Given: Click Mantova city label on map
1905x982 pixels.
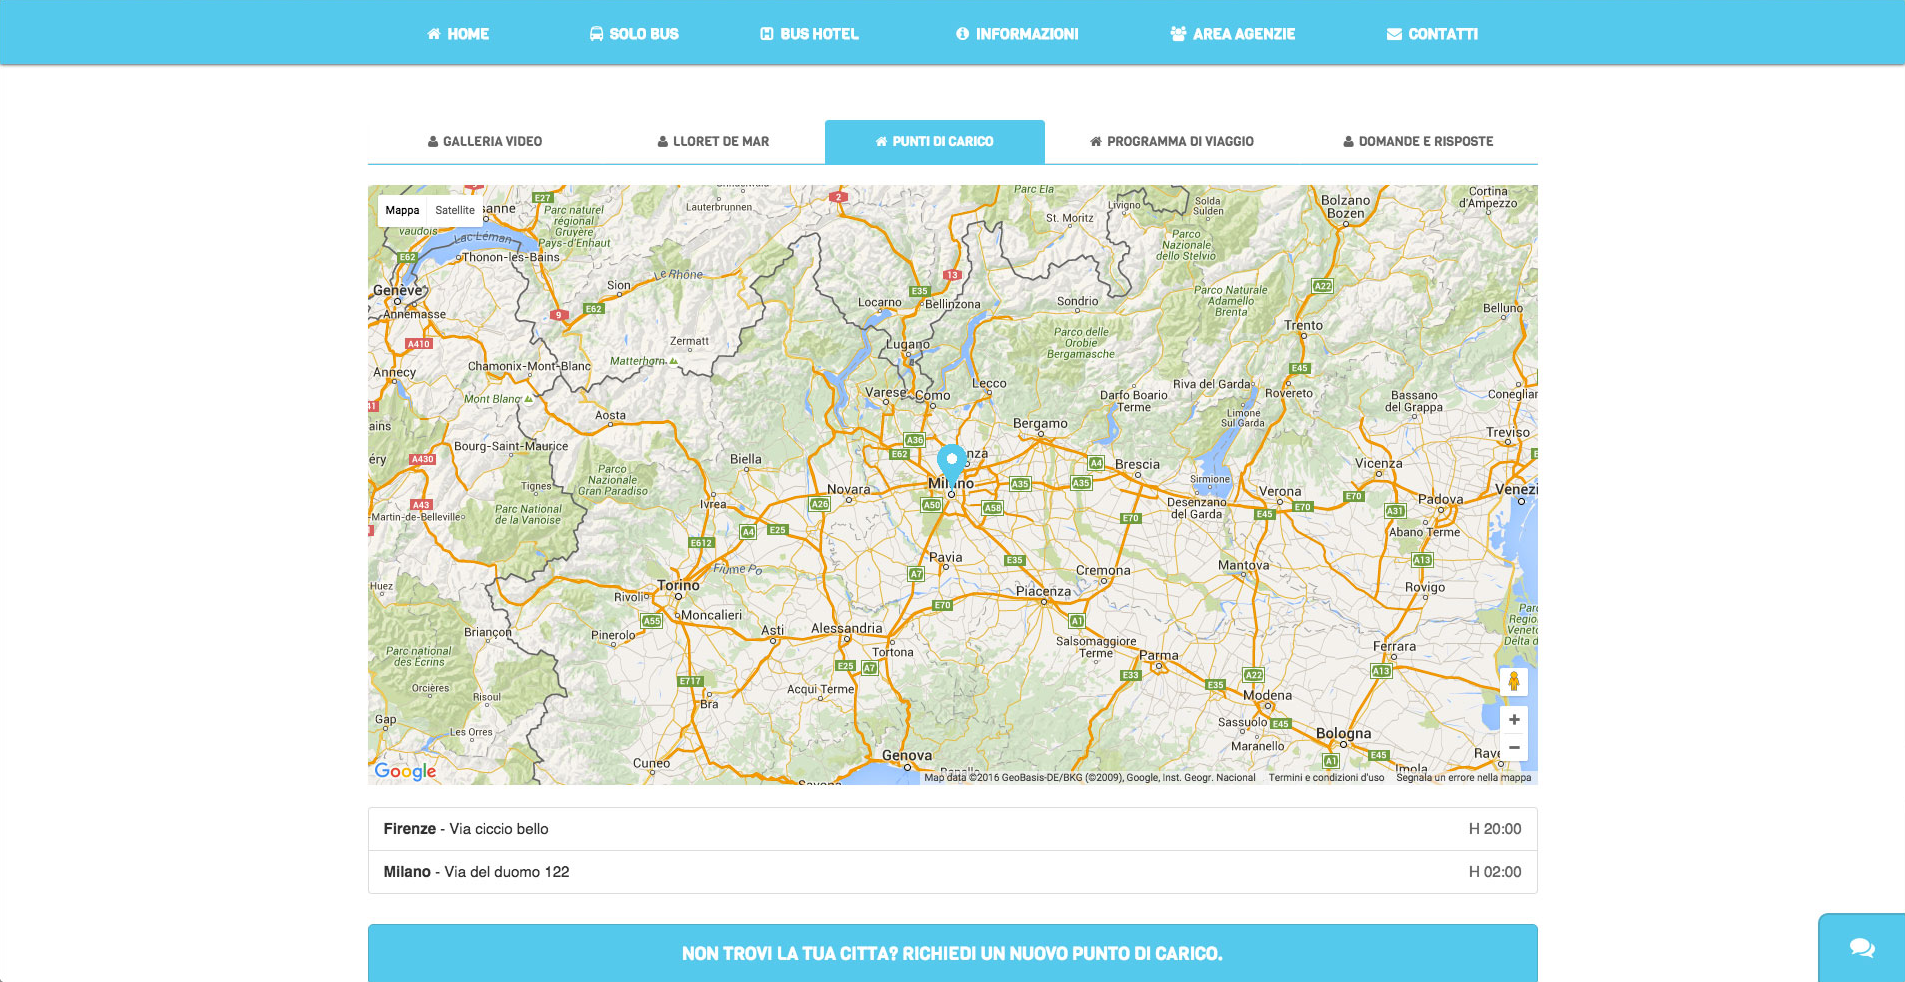Looking at the screenshot, I should pos(1243,565).
